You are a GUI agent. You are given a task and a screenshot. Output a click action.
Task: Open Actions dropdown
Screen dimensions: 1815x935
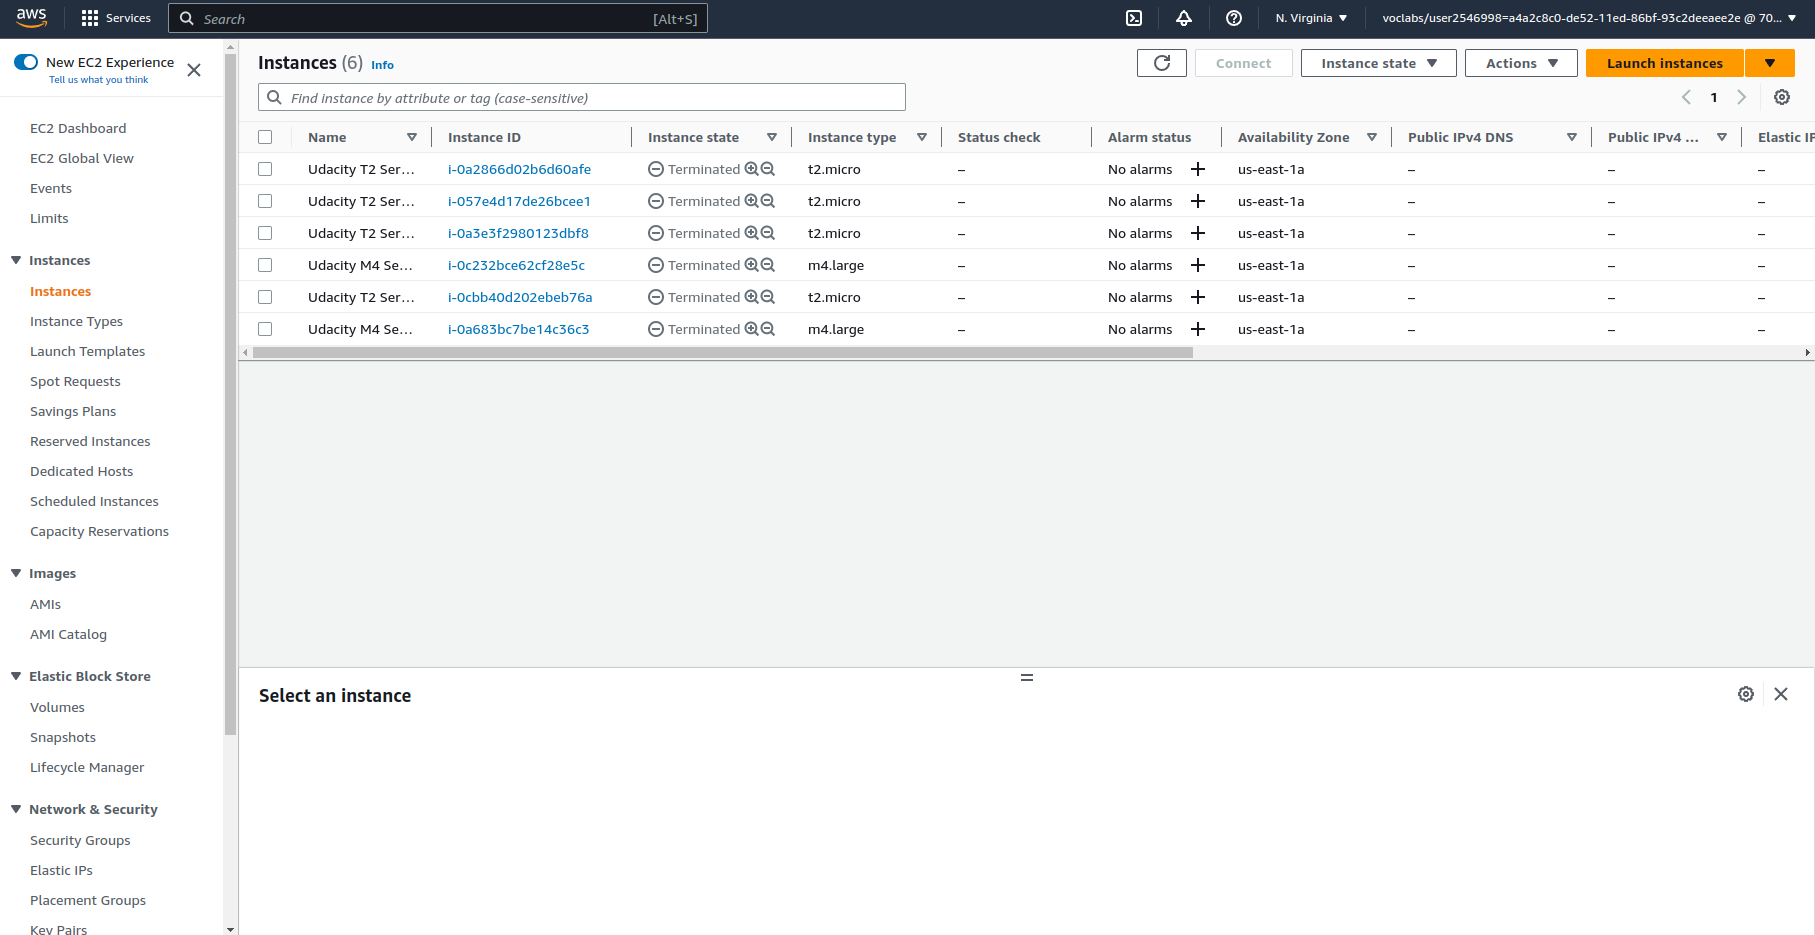(1521, 63)
